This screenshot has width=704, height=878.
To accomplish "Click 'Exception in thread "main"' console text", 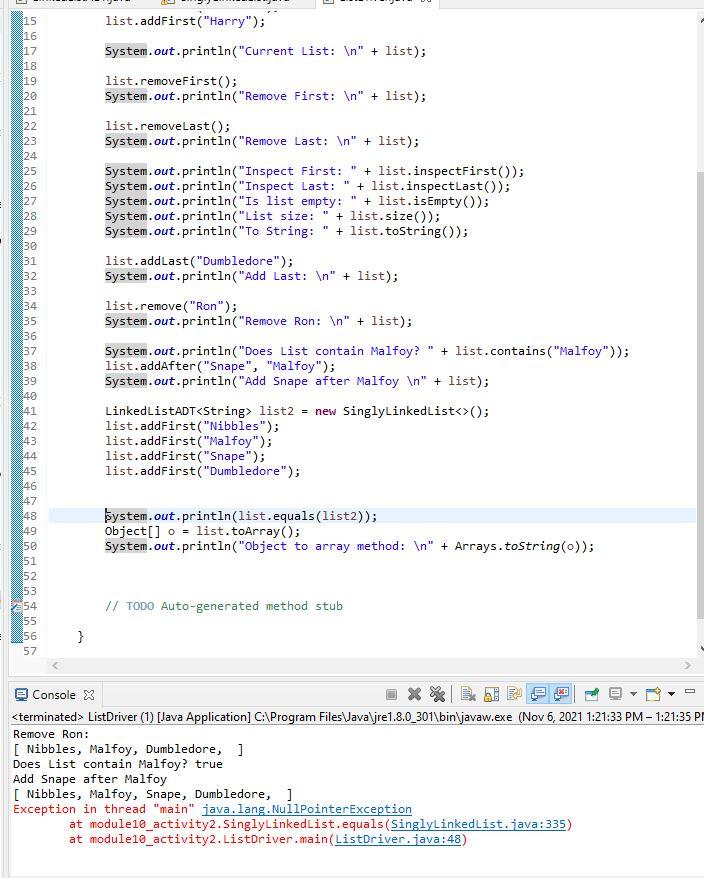I will click(x=104, y=809).
